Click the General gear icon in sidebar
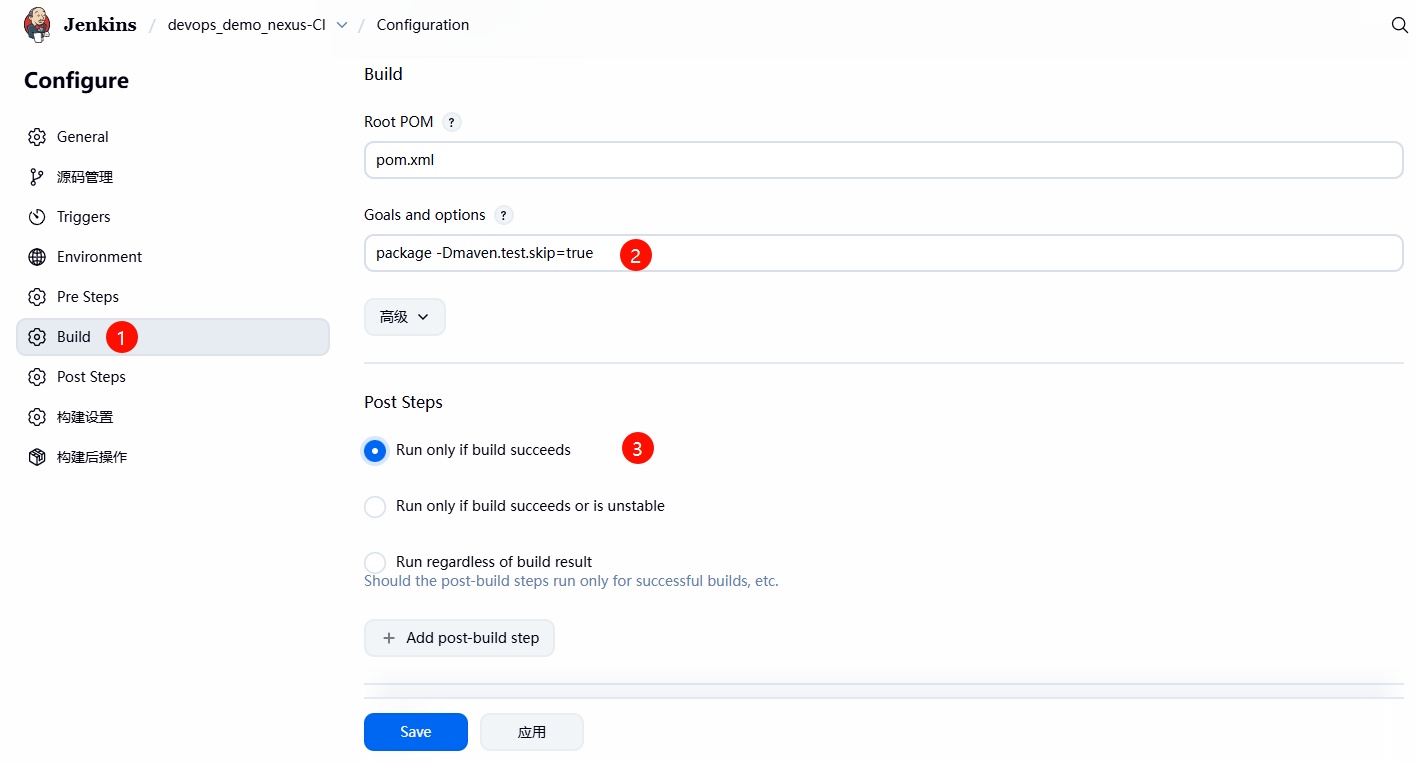Screen dimensions: 1416x762 [x=37, y=137]
